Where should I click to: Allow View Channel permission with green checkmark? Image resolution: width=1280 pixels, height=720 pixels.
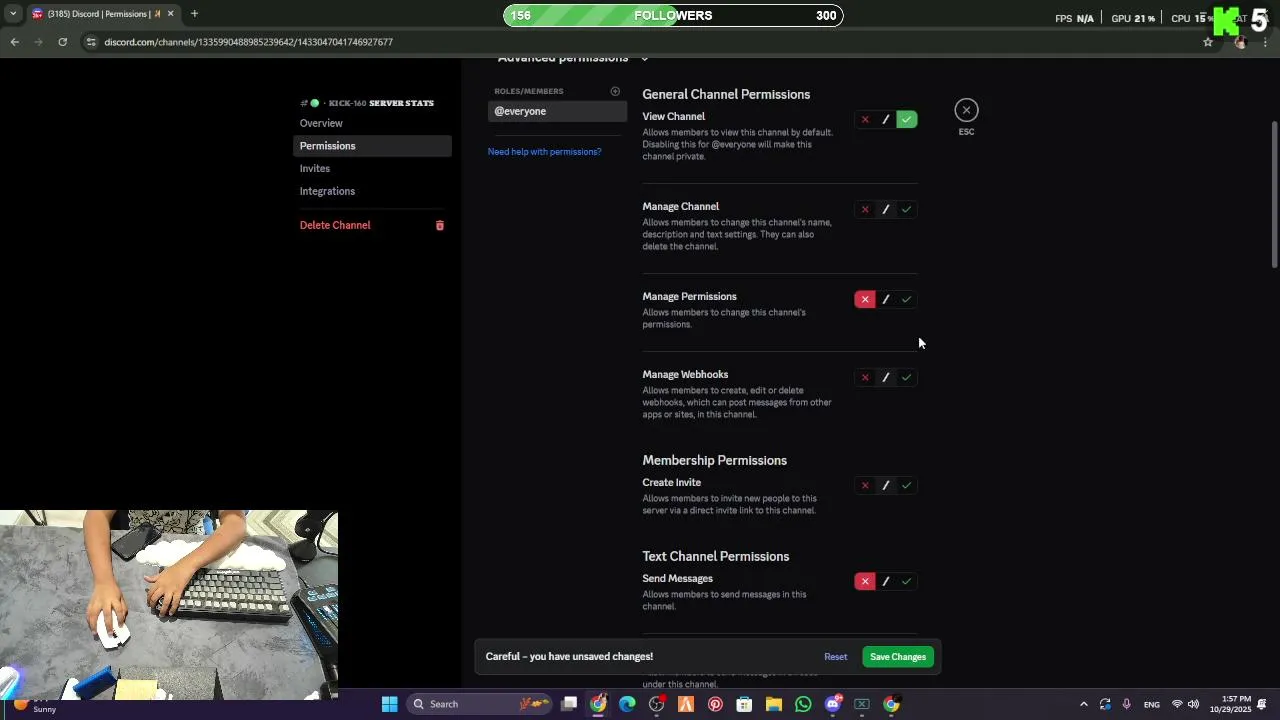[906, 120]
